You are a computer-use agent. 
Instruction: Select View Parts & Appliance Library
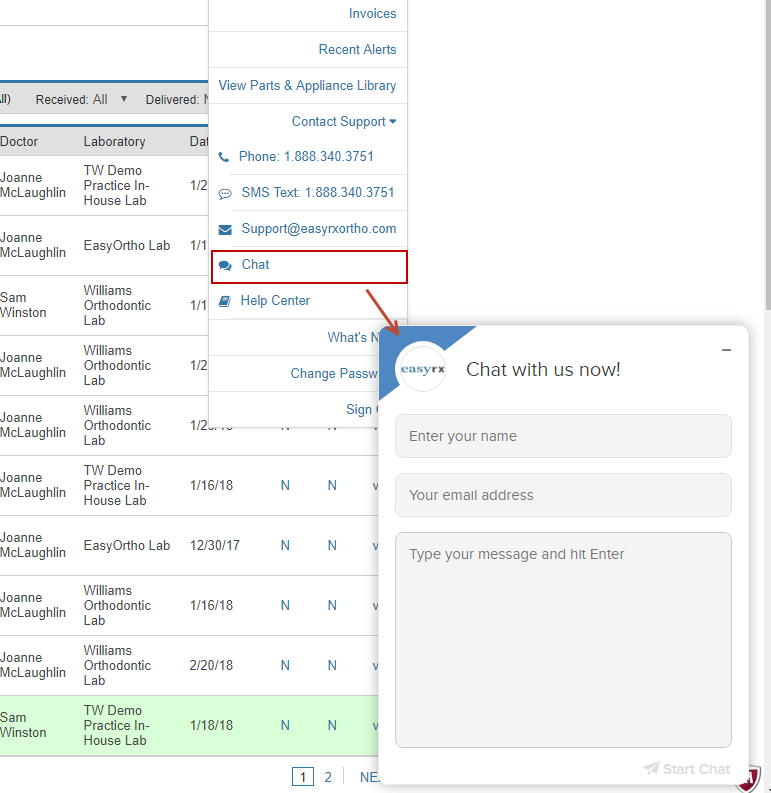pos(307,85)
